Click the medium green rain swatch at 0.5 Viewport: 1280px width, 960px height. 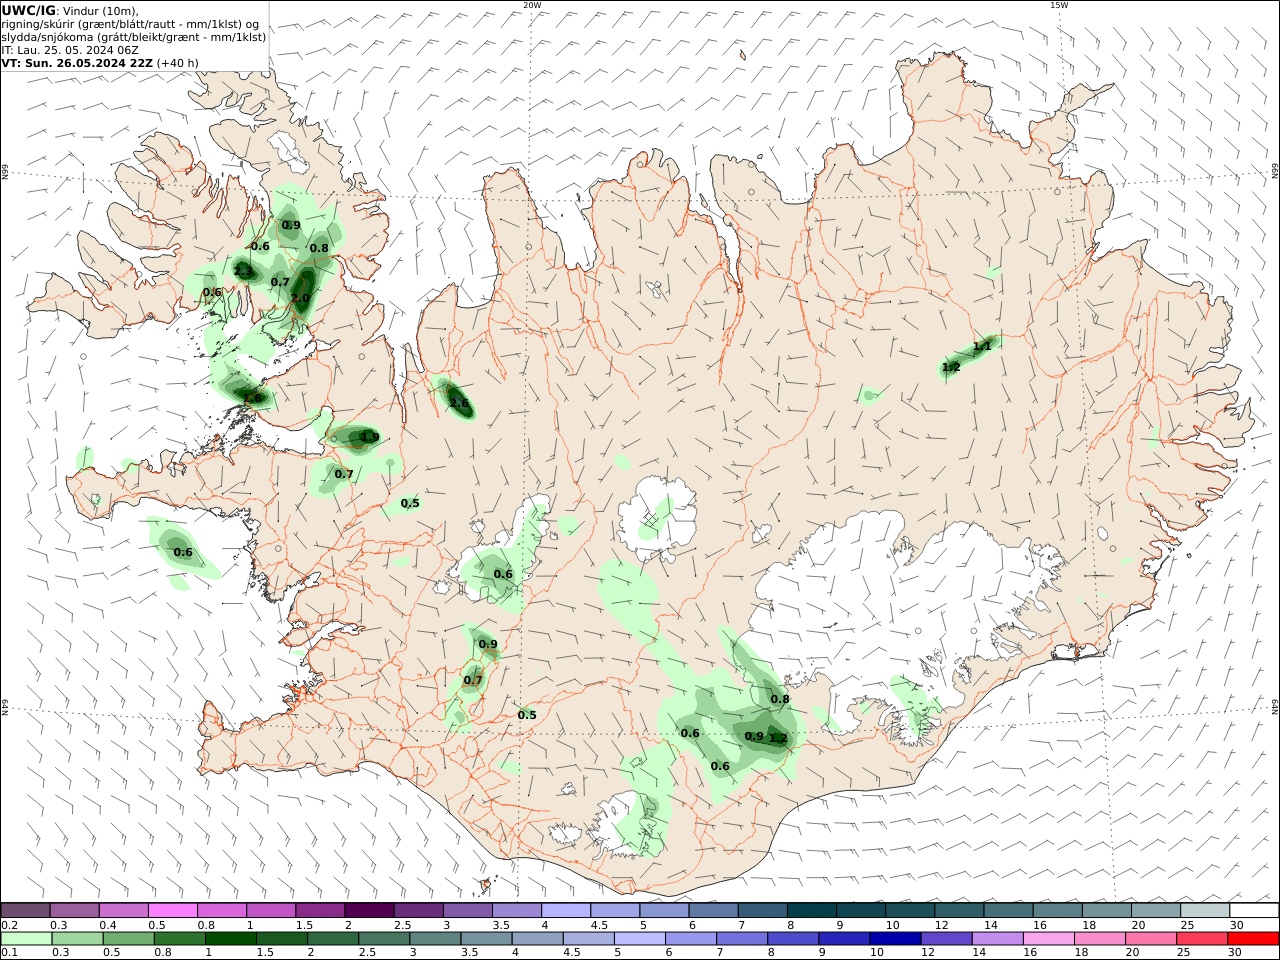tap(128, 939)
